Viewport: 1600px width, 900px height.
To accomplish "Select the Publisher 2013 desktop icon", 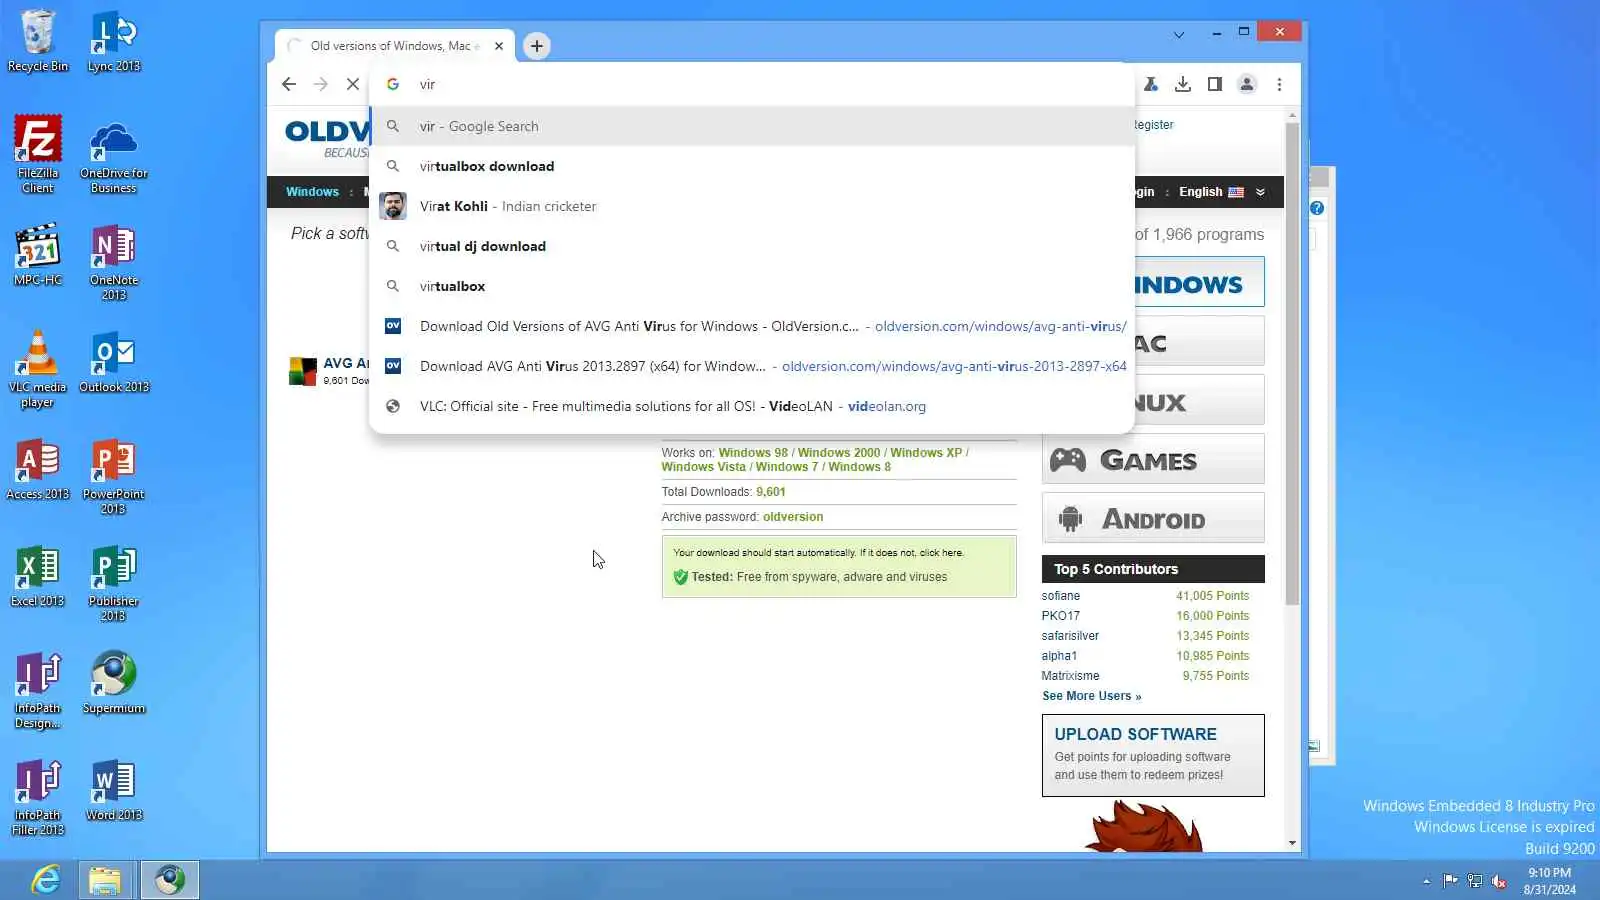I will pyautogui.click(x=114, y=583).
